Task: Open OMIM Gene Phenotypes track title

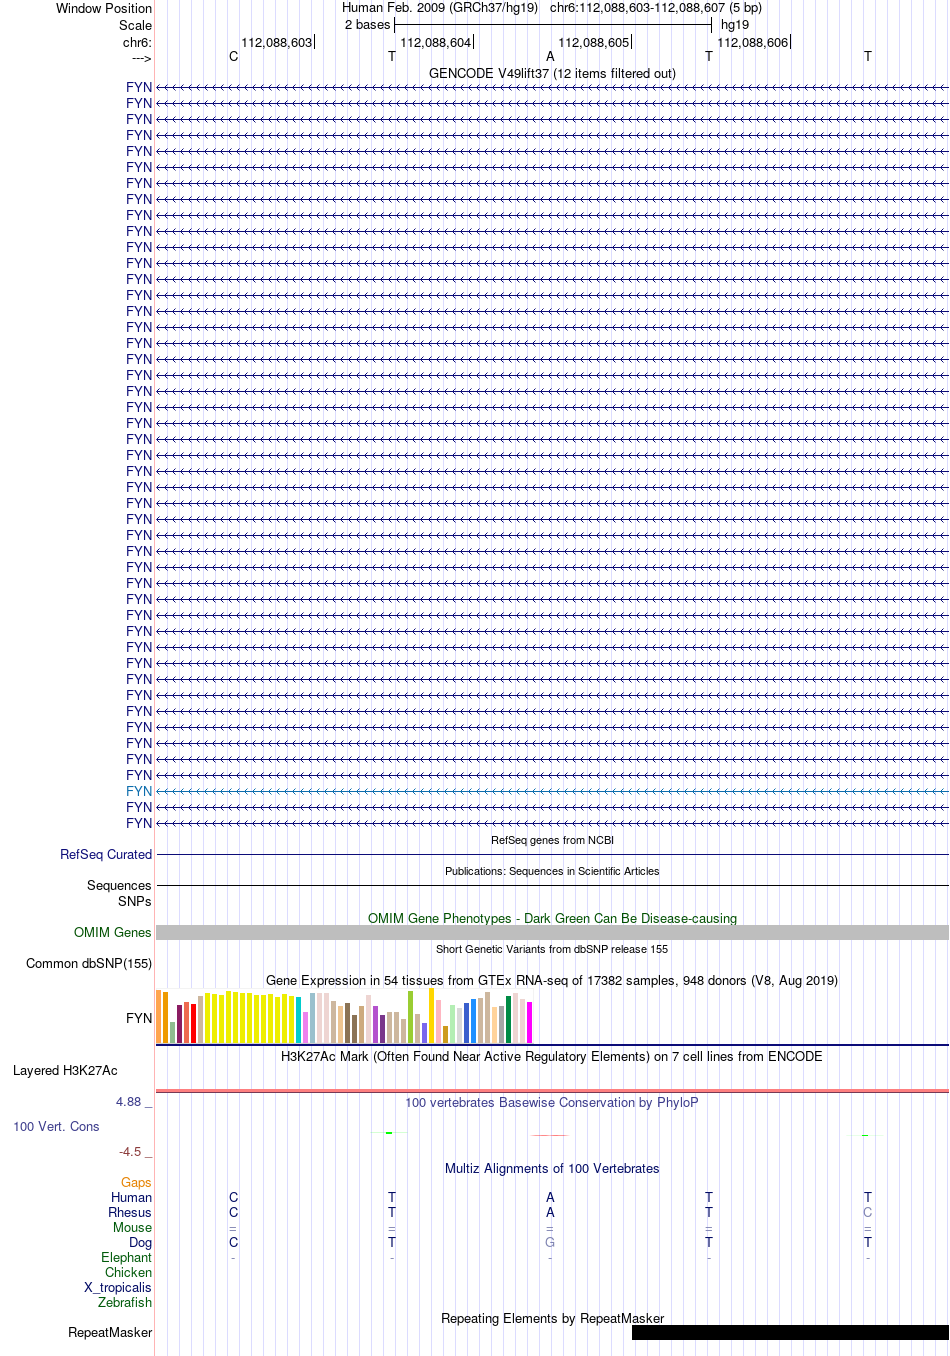Action: tap(552, 919)
